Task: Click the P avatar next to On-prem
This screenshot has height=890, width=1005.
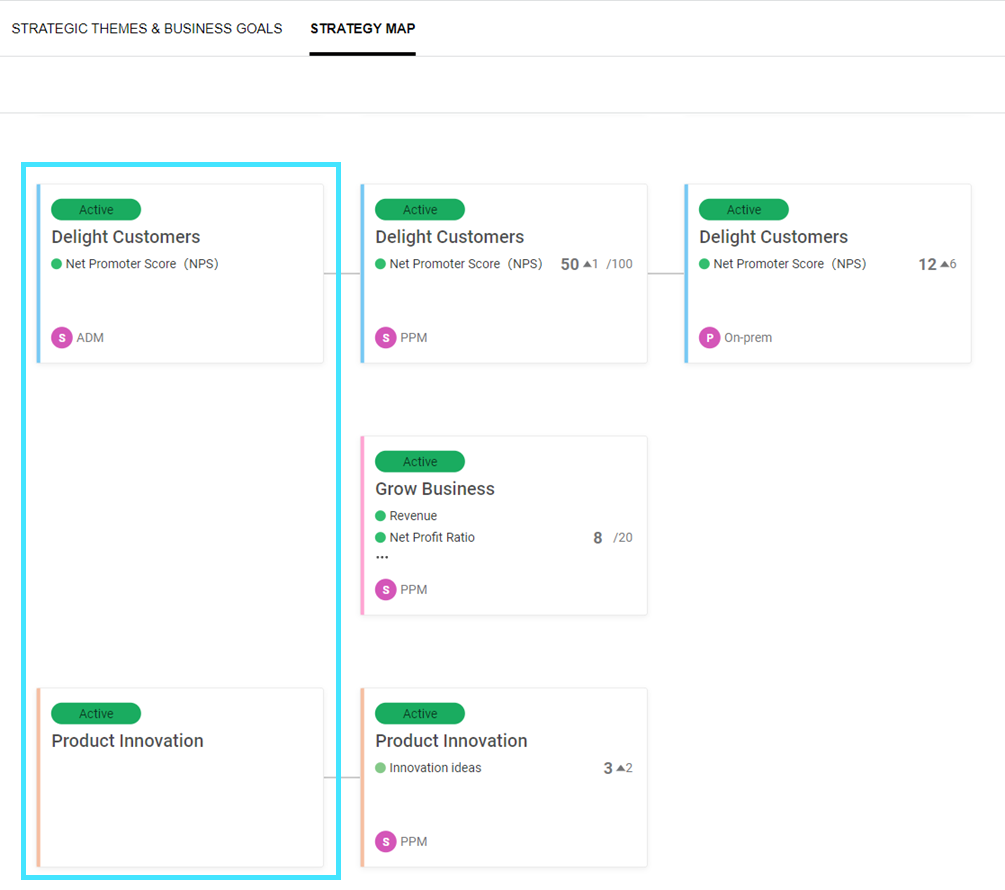Action: [710, 338]
